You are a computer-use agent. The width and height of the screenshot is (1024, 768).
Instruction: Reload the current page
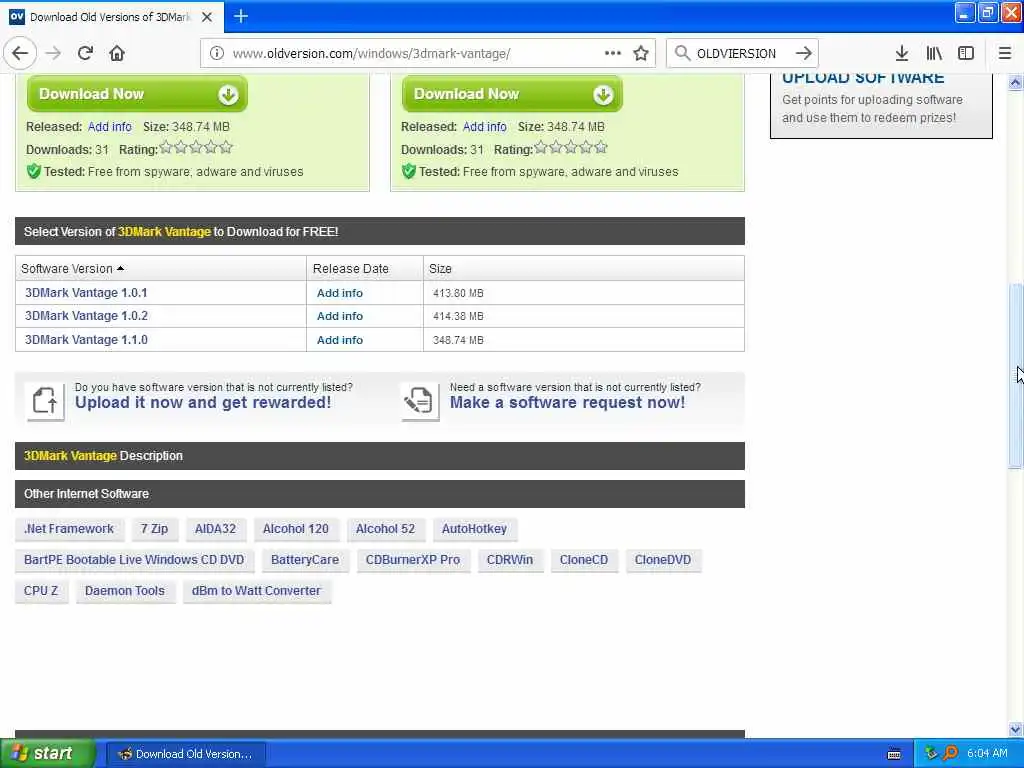tap(85, 54)
